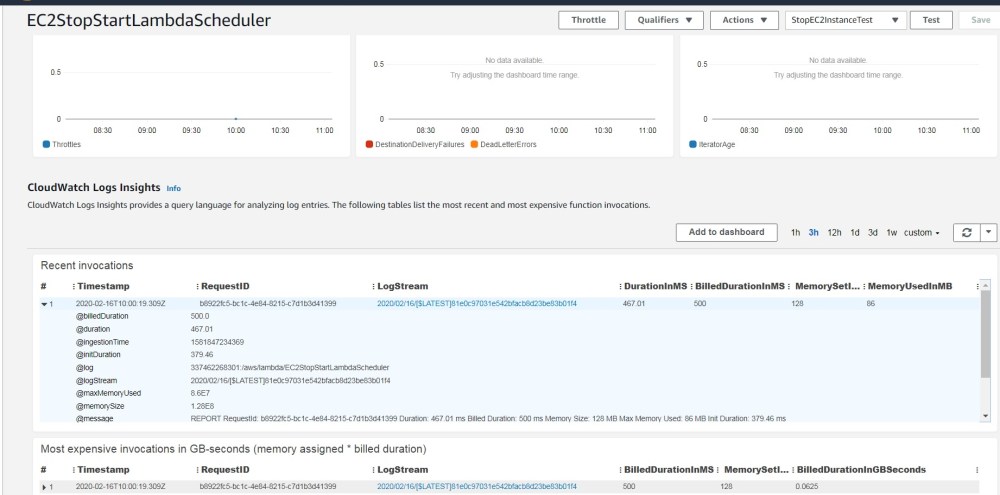This screenshot has width=1000, height=495.
Task: Select the 12h time range
Action: (835, 233)
